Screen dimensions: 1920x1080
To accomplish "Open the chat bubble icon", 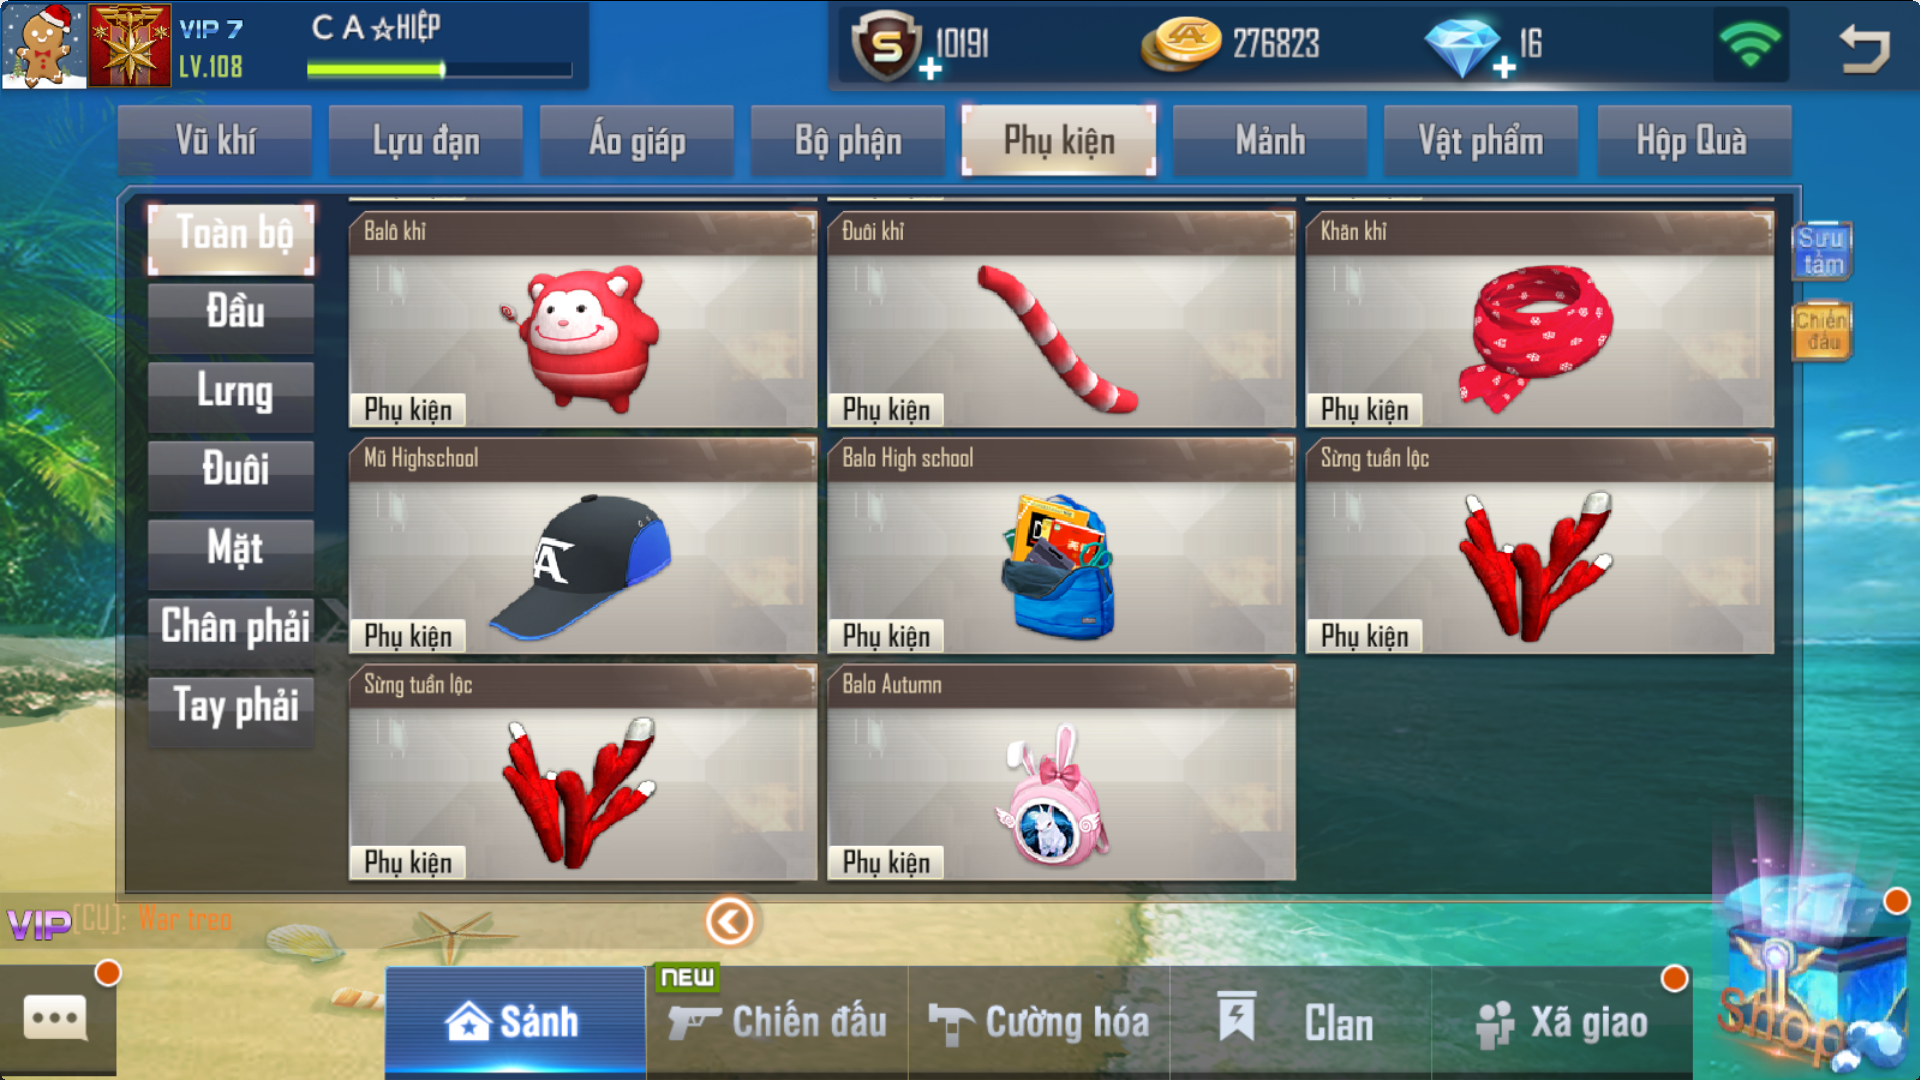I will click(x=56, y=1018).
